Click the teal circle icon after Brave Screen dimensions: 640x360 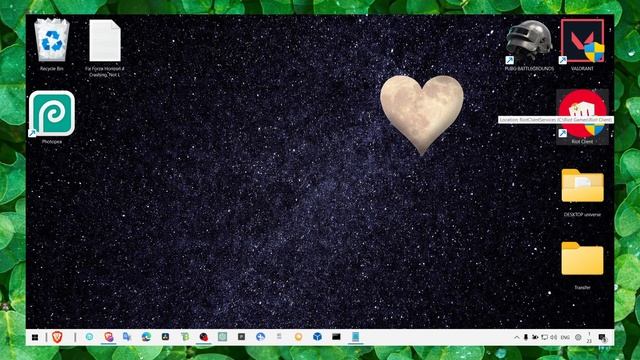click(89, 337)
